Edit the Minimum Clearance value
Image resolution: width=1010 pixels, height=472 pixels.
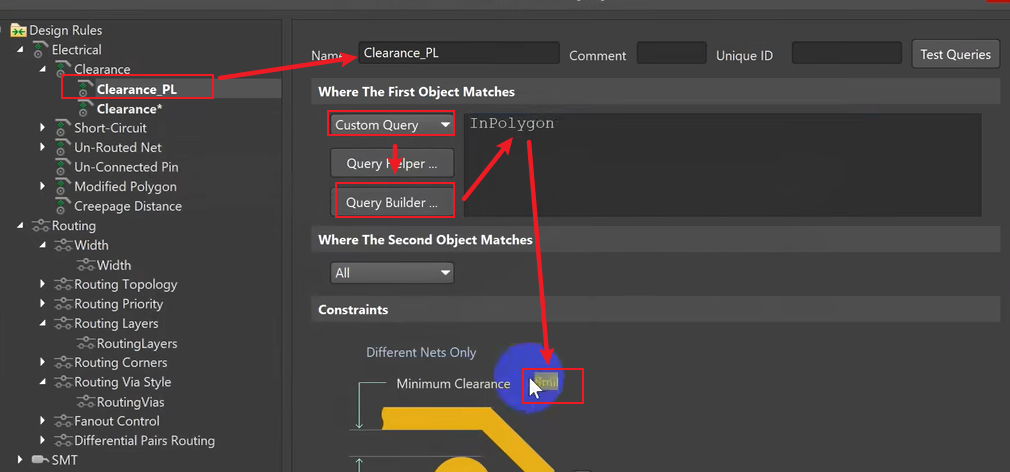point(548,384)
